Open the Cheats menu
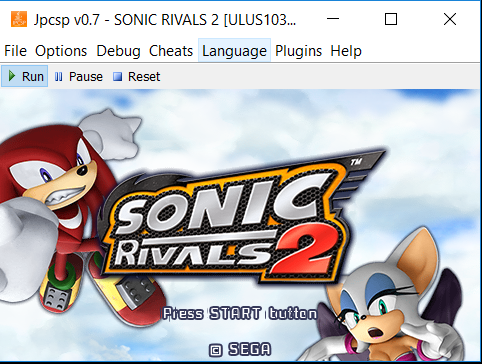The height and width of the screenshot is (364, 482). point(171,51)
